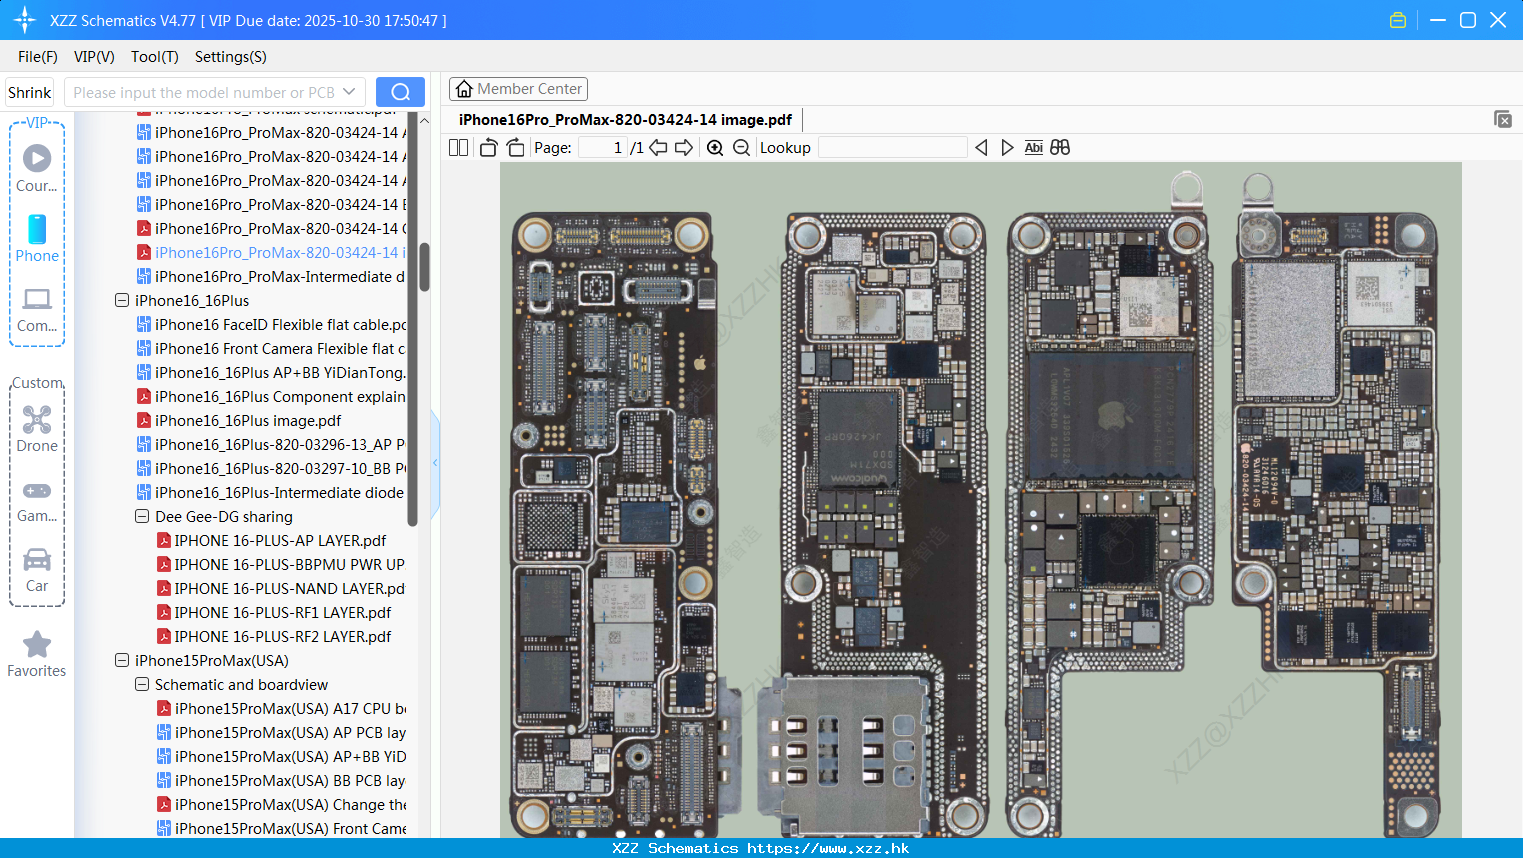Open the Course section in sidebar
1523x858 pixels.
(37, 168)
